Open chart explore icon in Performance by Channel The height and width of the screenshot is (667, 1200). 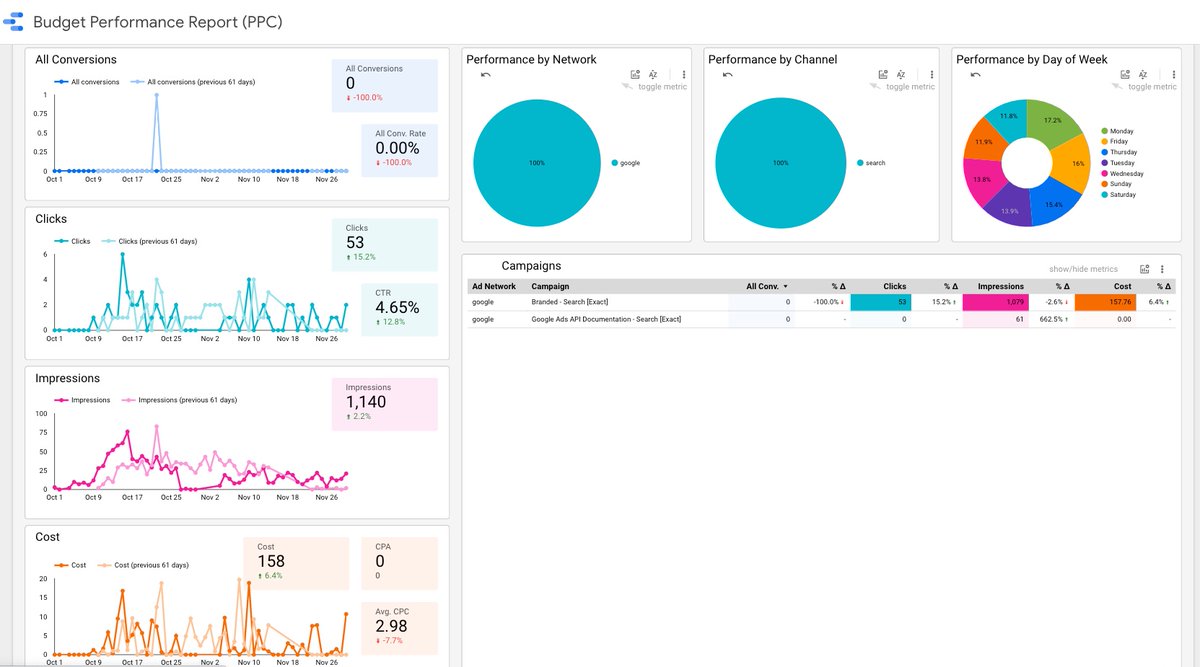point(883,74)
